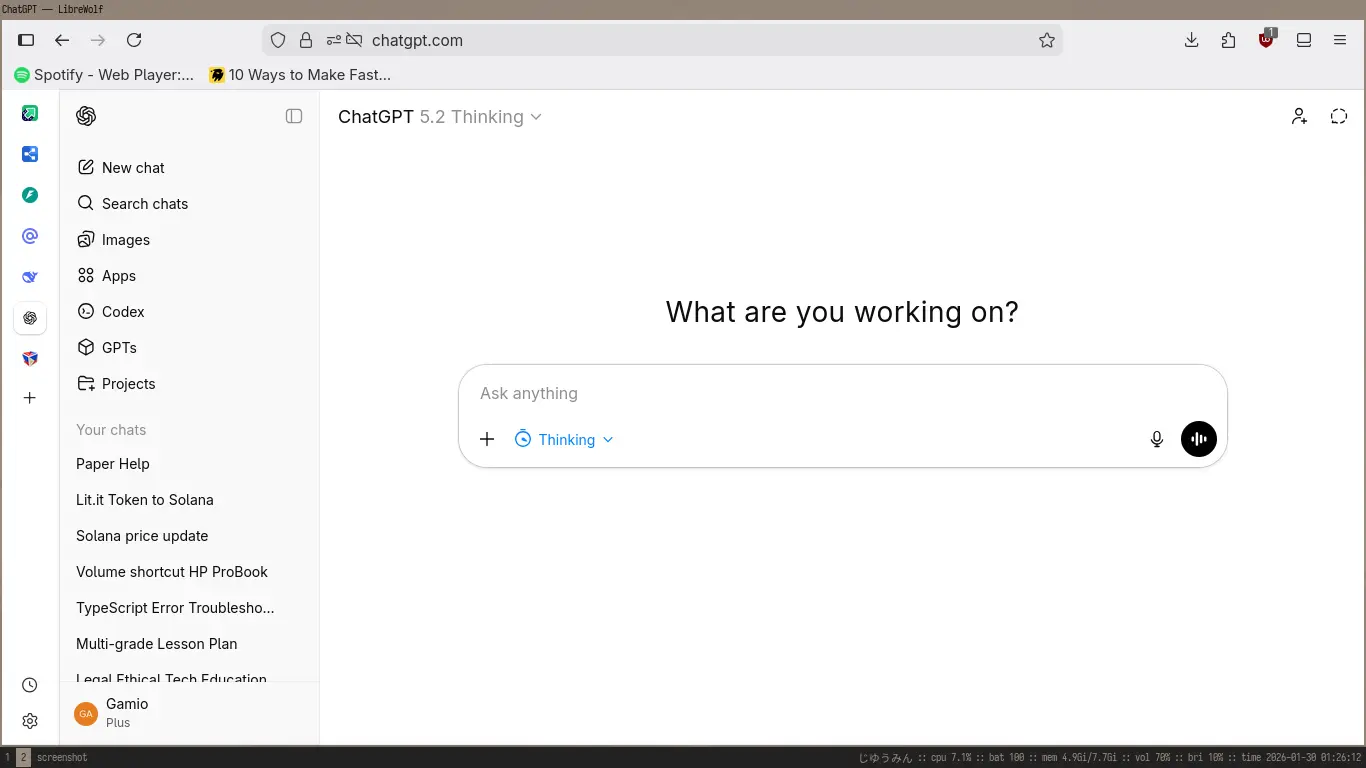Open browser history clock icon
Viewport: 1366px width, 768px height.
tap(30, 685)
